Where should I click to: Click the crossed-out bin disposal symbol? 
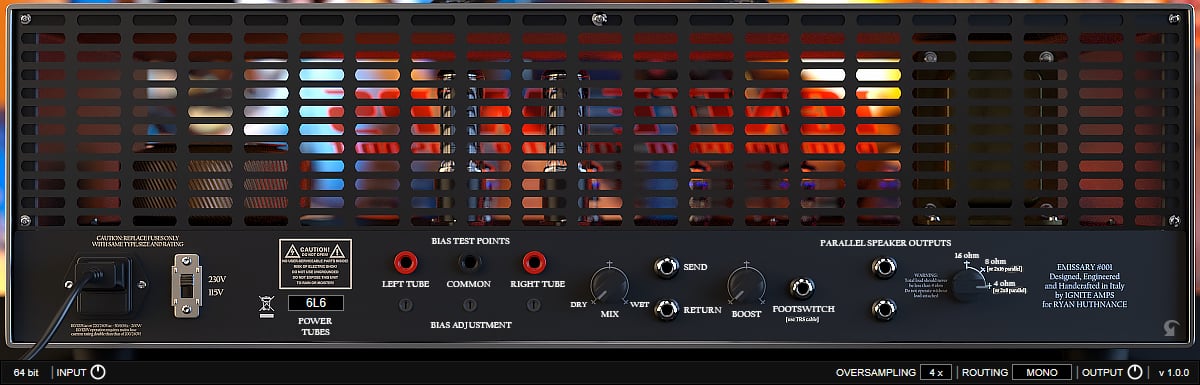click(x=266, y=306)
